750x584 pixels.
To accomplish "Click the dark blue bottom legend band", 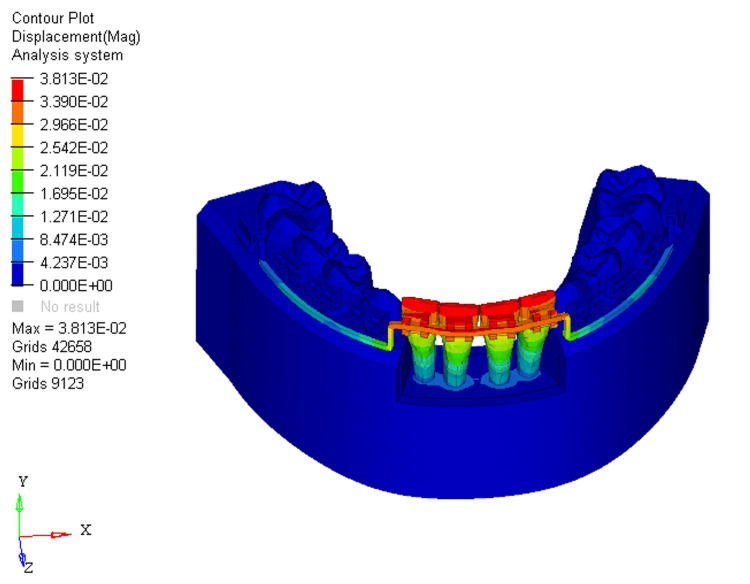I will pyautogui.click(x=18, y=273).
